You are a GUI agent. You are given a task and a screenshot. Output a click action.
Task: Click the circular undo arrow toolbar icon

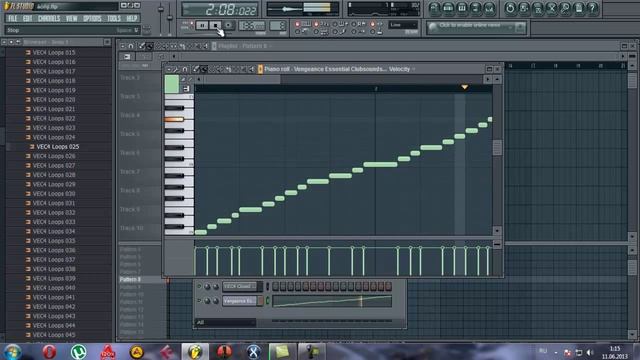(510, 8)
